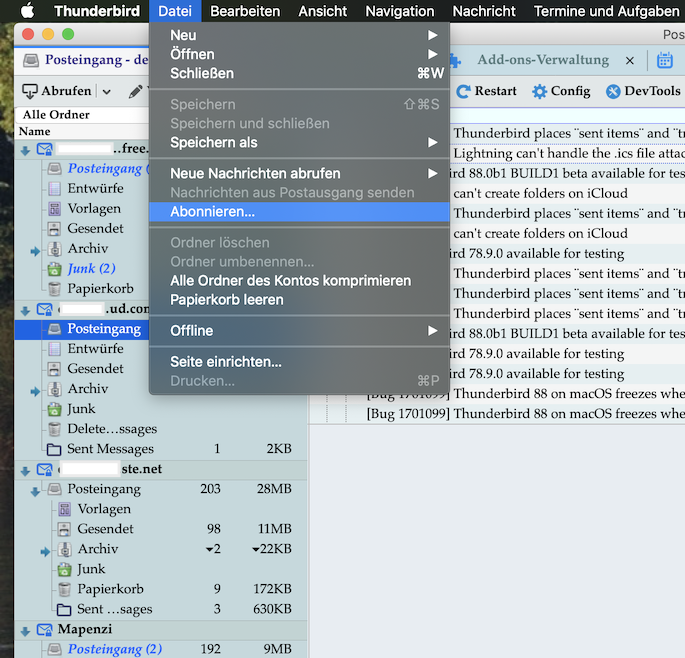This screenshot has height=658, width=685.
Task: Click the Junk icon under .ud.com
Action: 54,409
